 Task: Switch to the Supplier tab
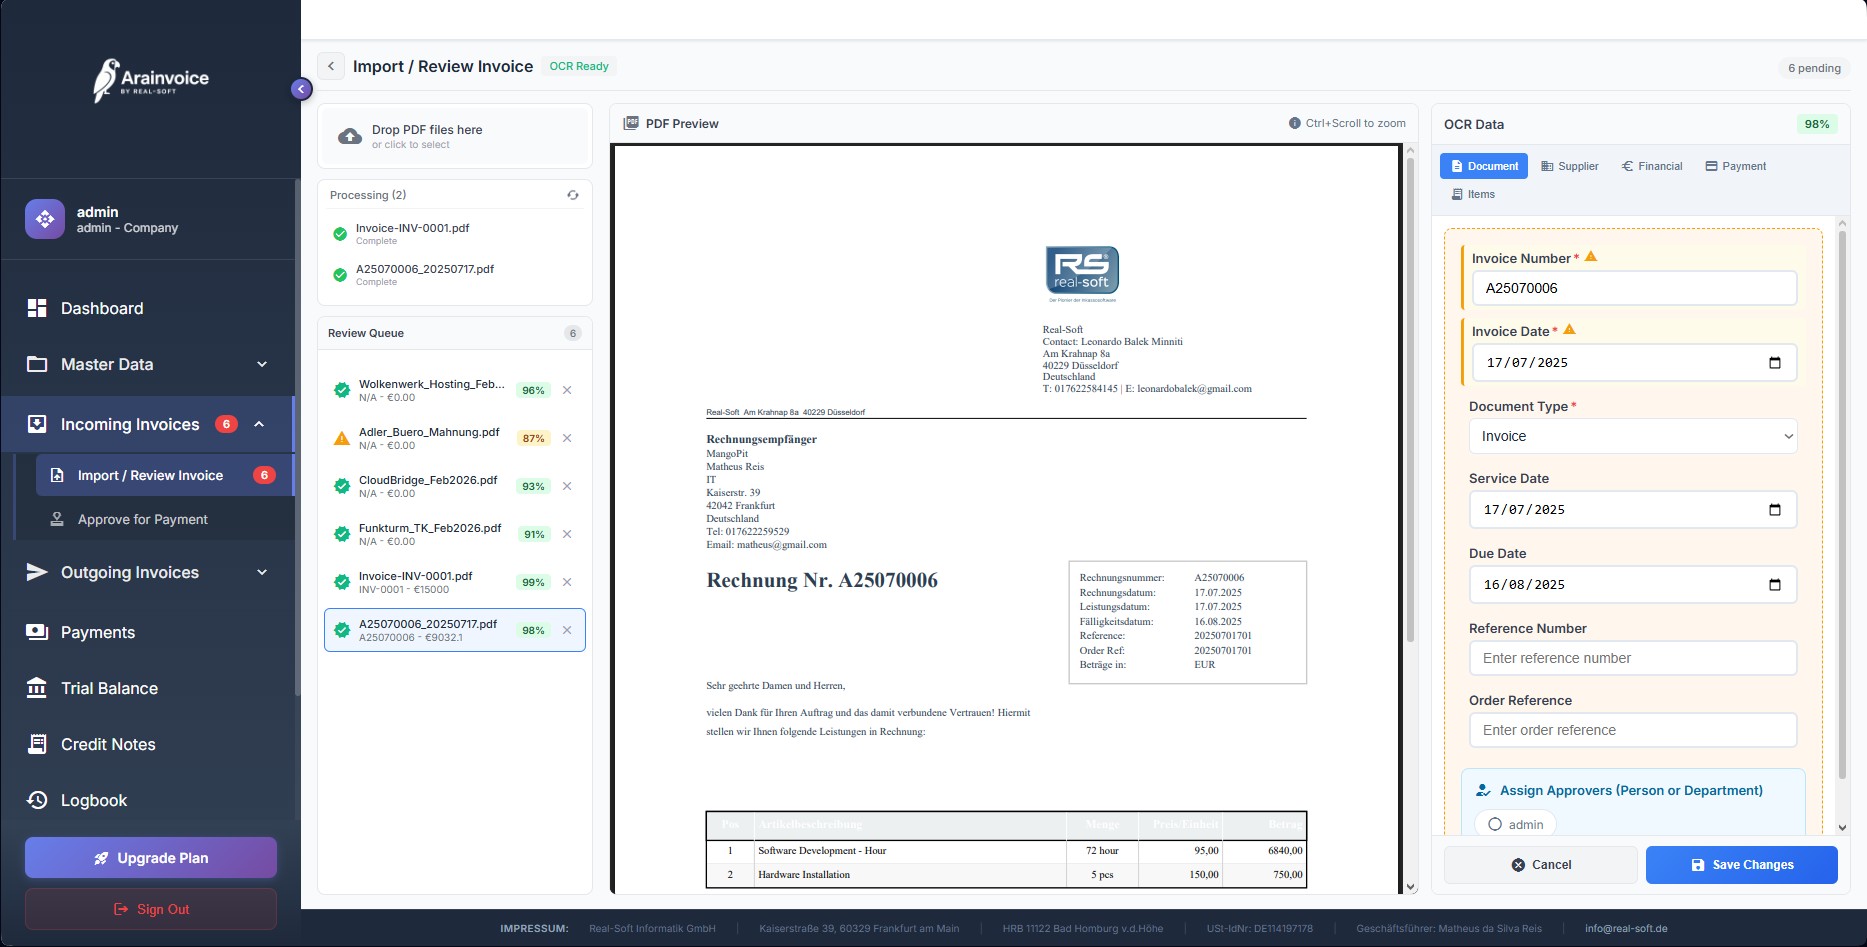point(1570,166)
